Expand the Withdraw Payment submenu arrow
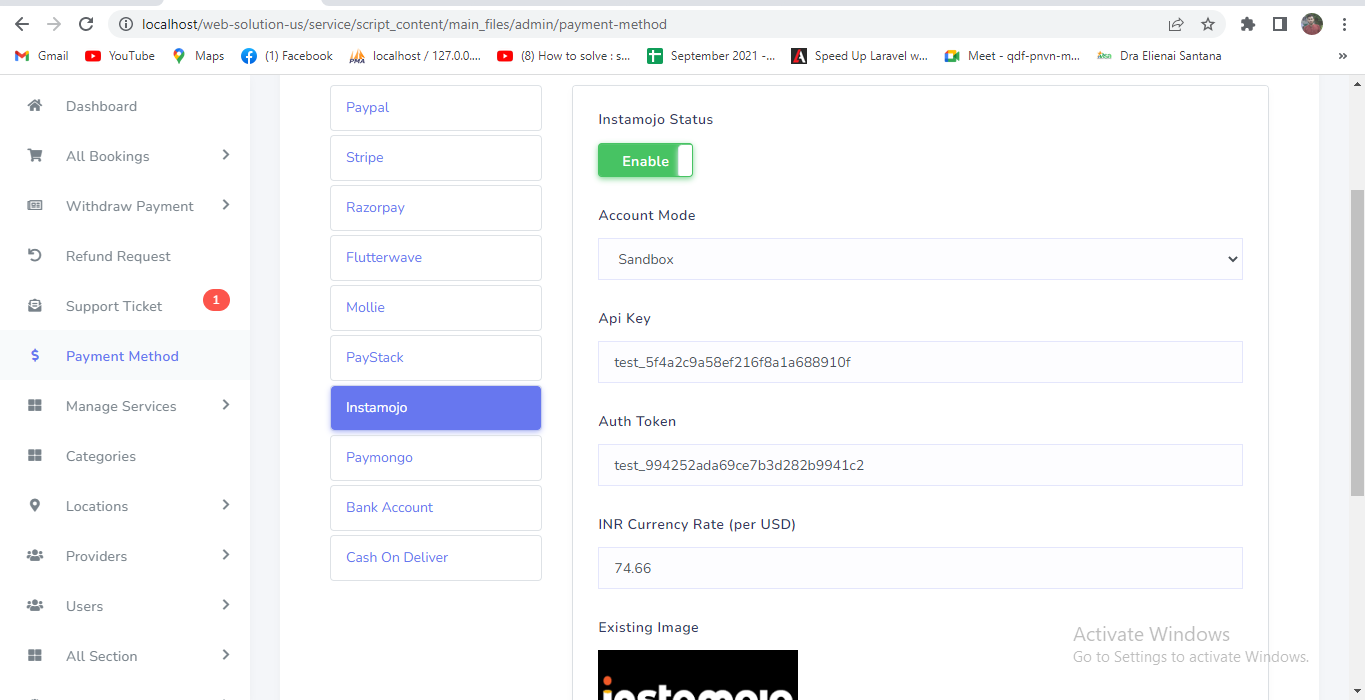The height and width of the screenshot is (700, 1365). [x=226, y=205]
